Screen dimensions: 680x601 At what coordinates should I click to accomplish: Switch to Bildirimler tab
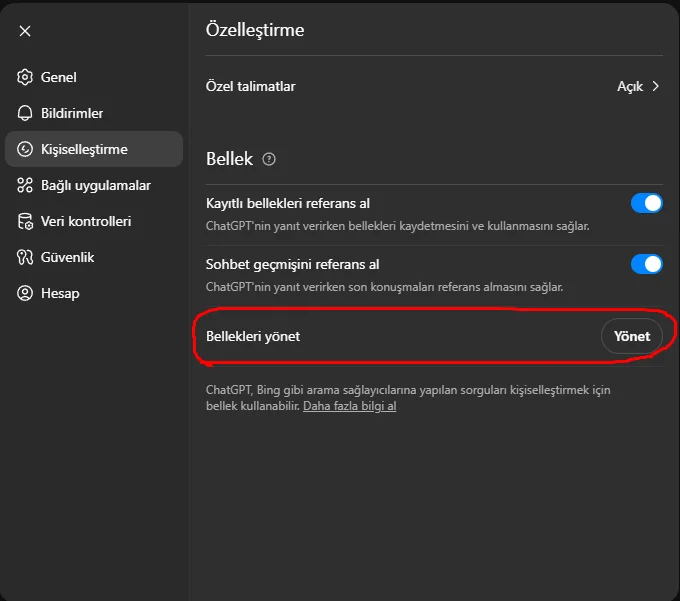[x=72, y=113]
